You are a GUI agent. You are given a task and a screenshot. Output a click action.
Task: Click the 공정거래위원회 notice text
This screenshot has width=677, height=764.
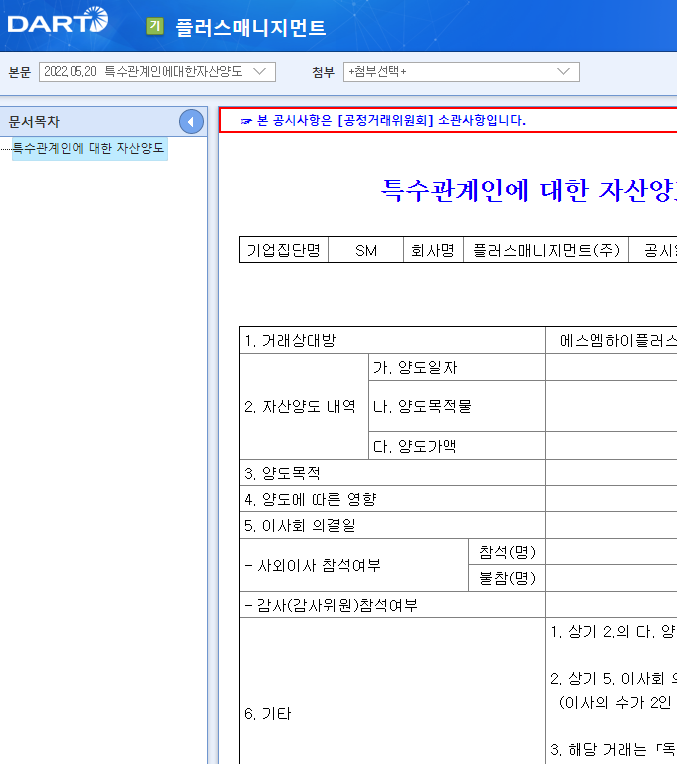pyautogui.click(x=391, y=120)
